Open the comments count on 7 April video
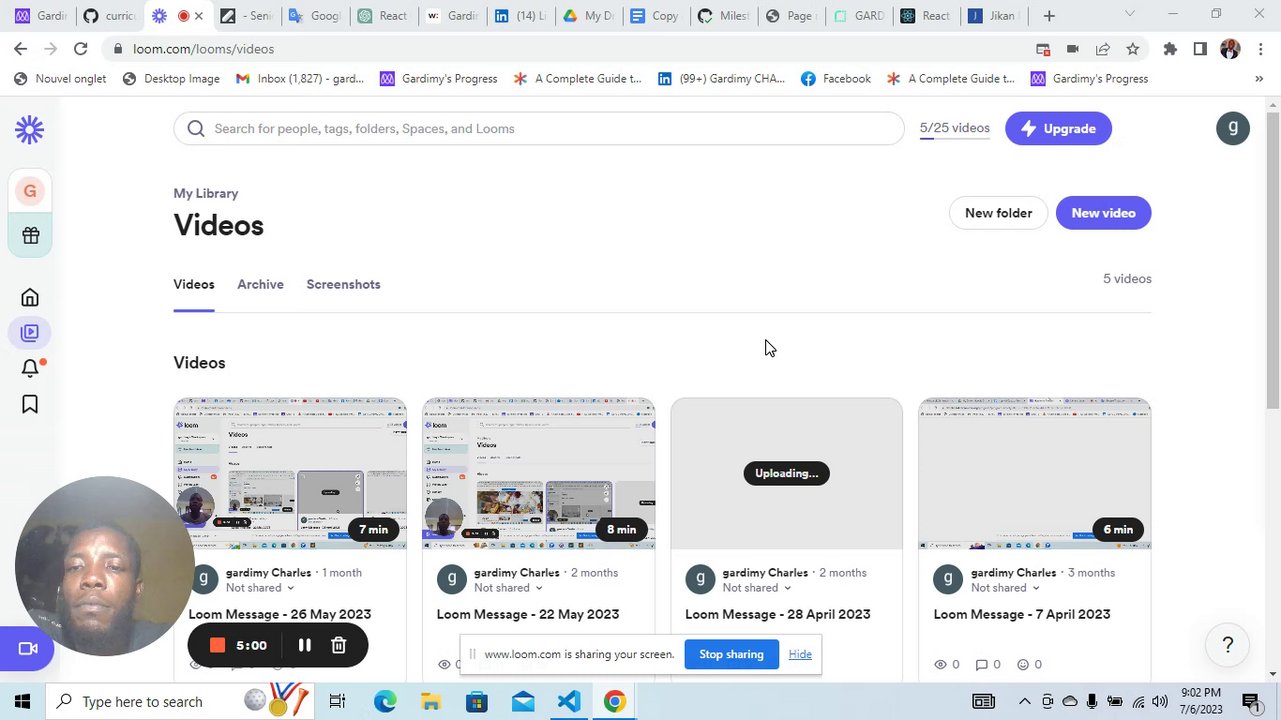 click(988, 664)
